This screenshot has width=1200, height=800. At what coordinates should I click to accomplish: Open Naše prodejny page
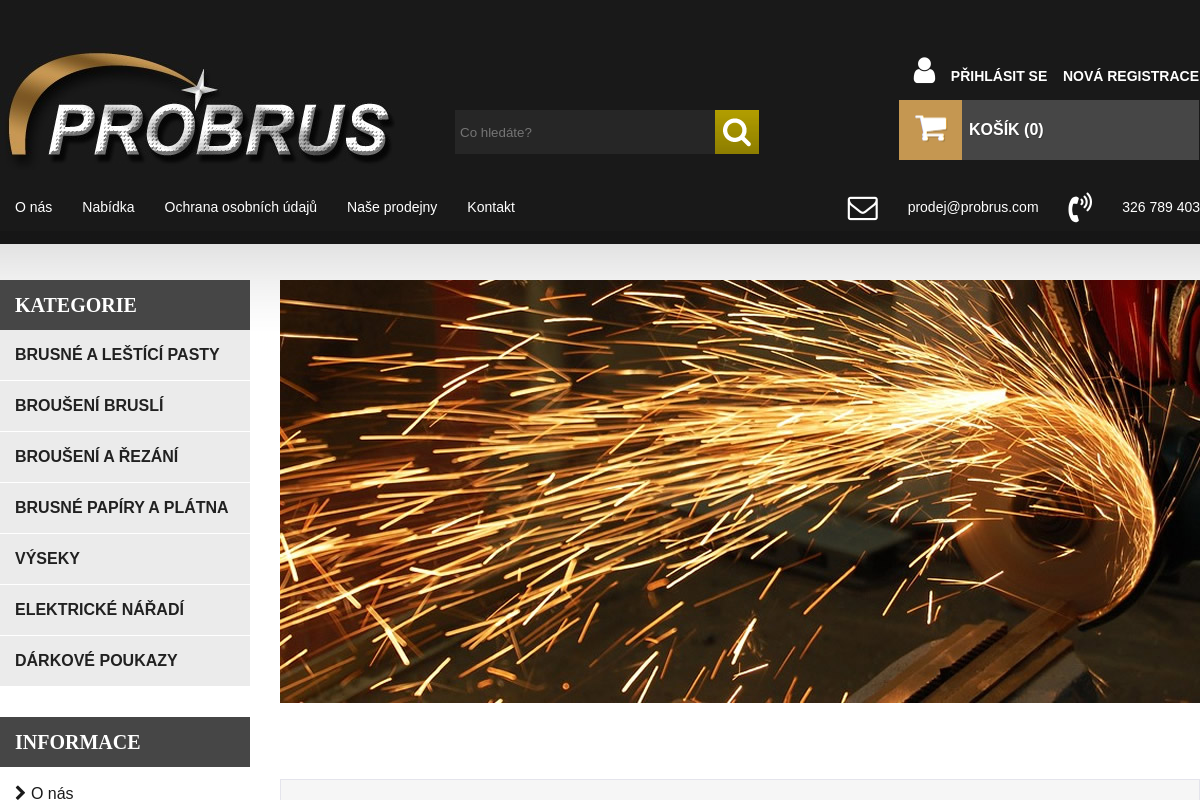[392, 207]
